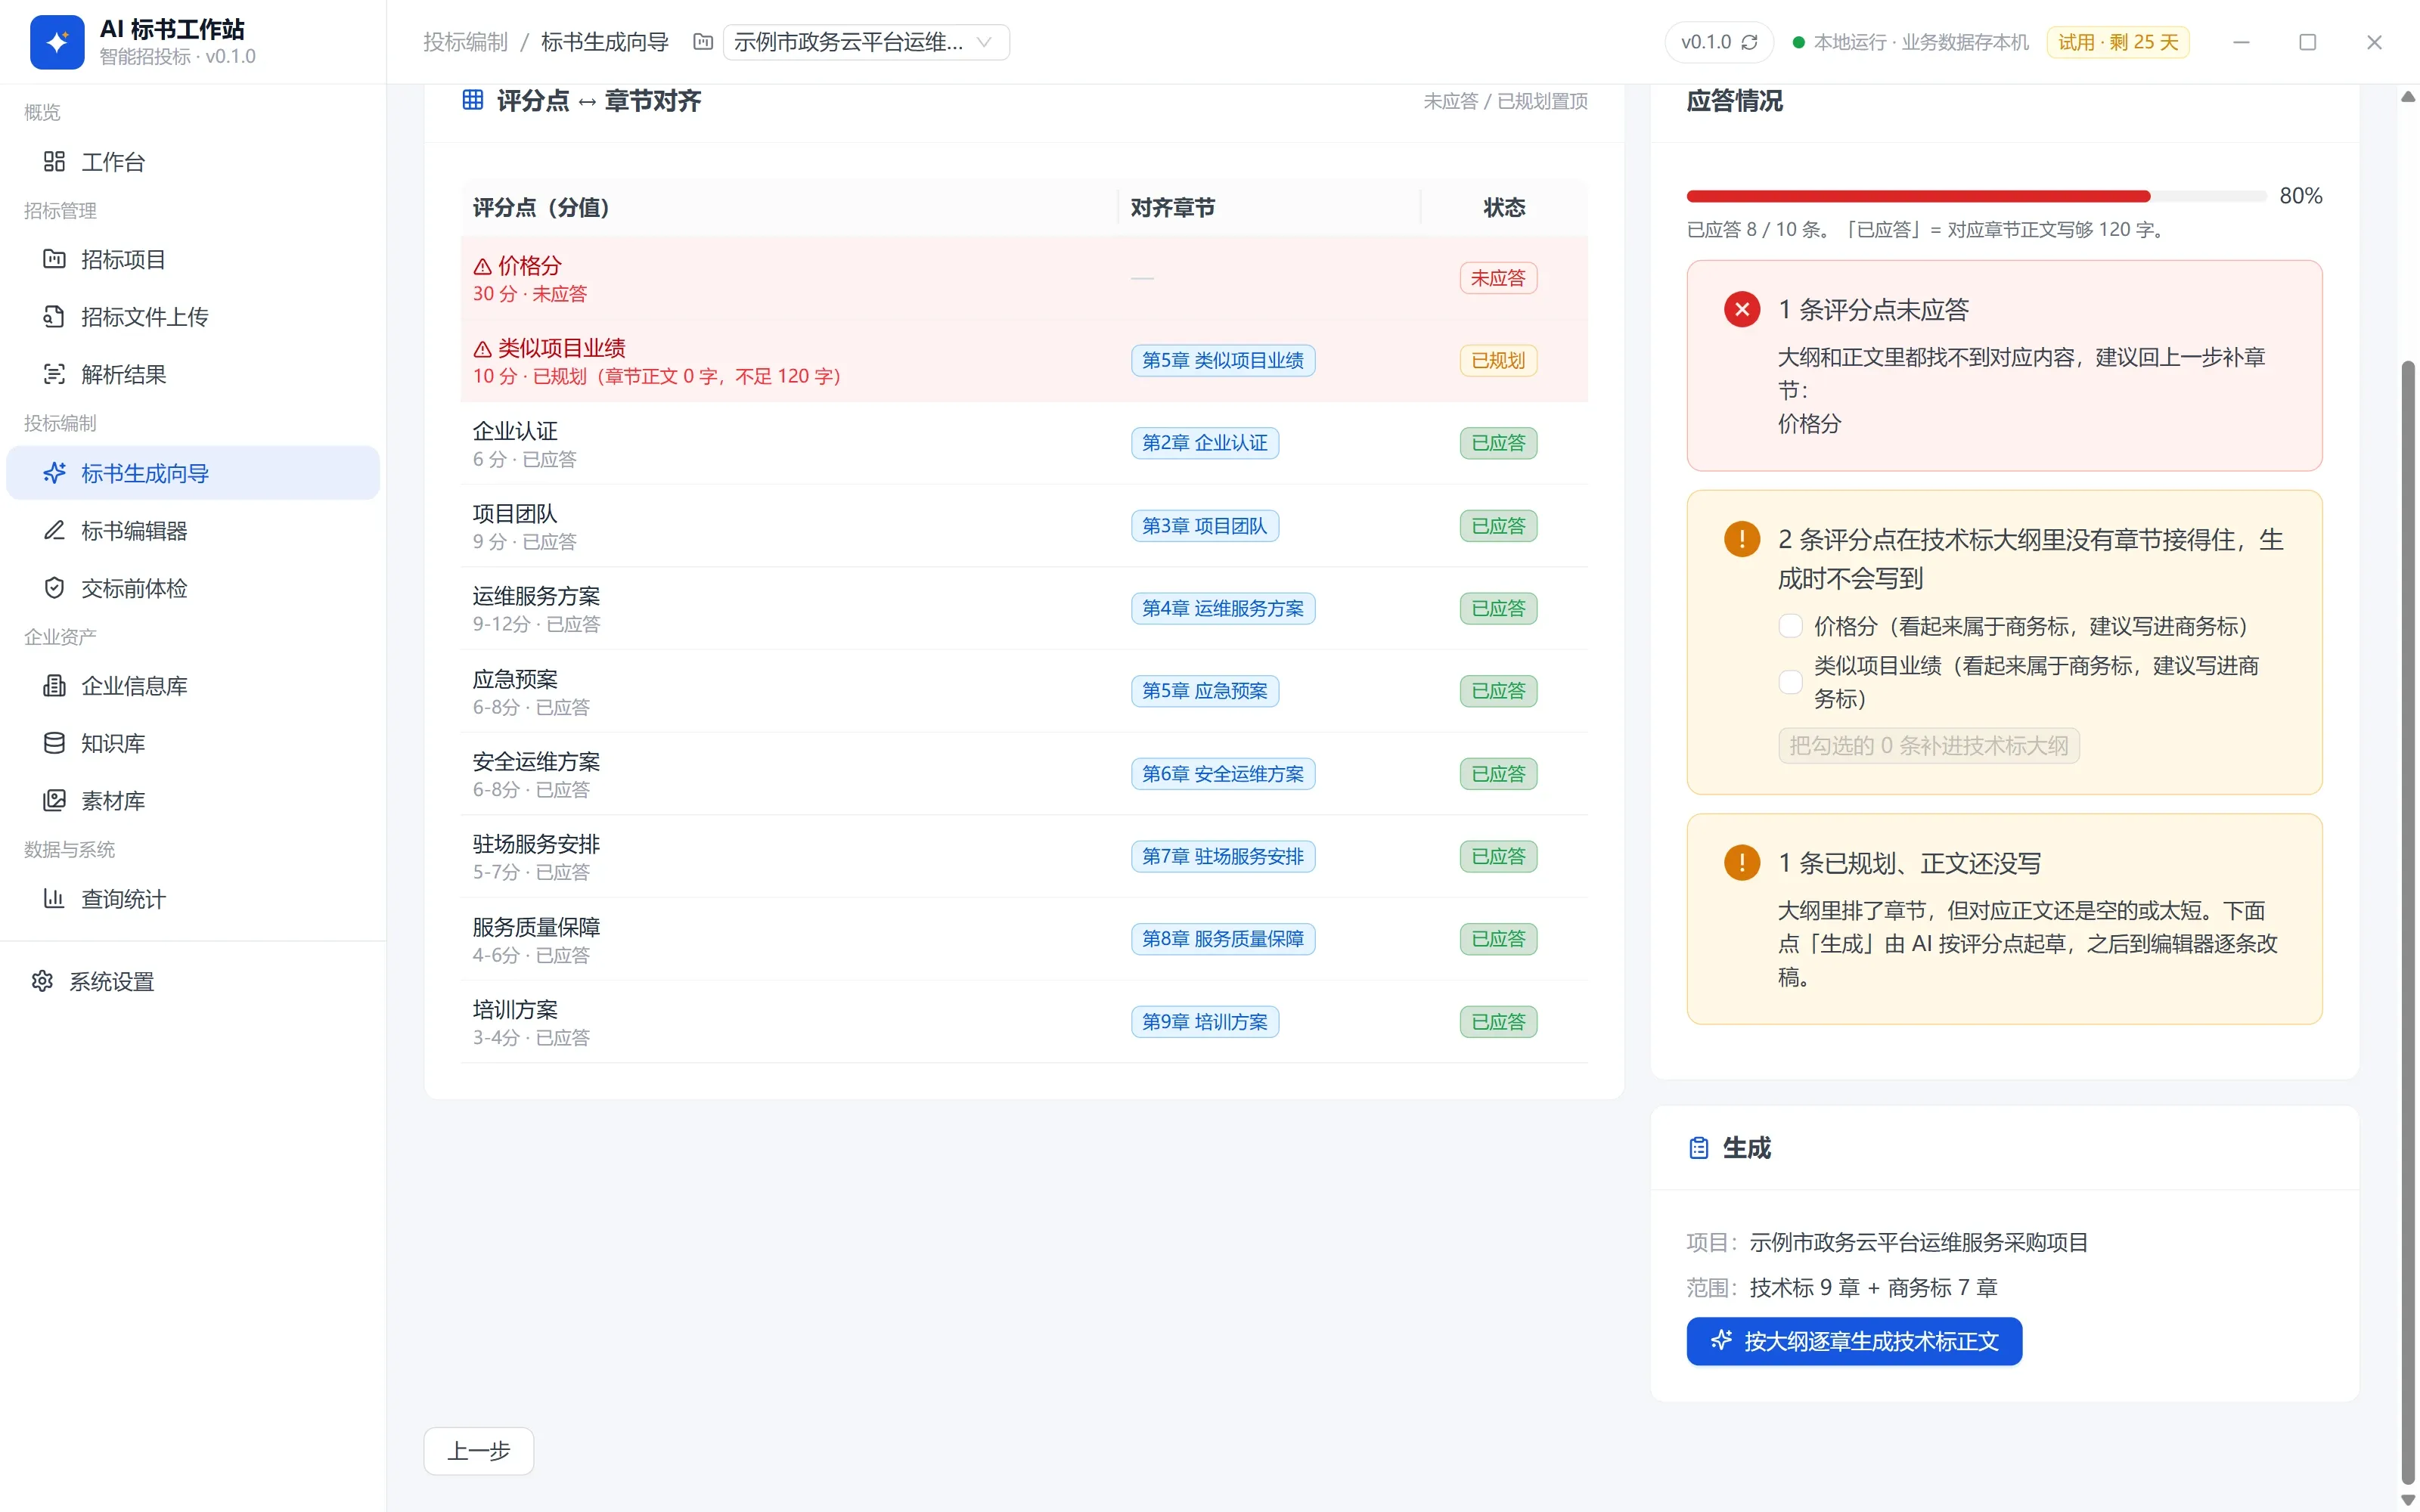
Task: Click the clipboard icon beside 生成 heading
Action: 1699,1148
